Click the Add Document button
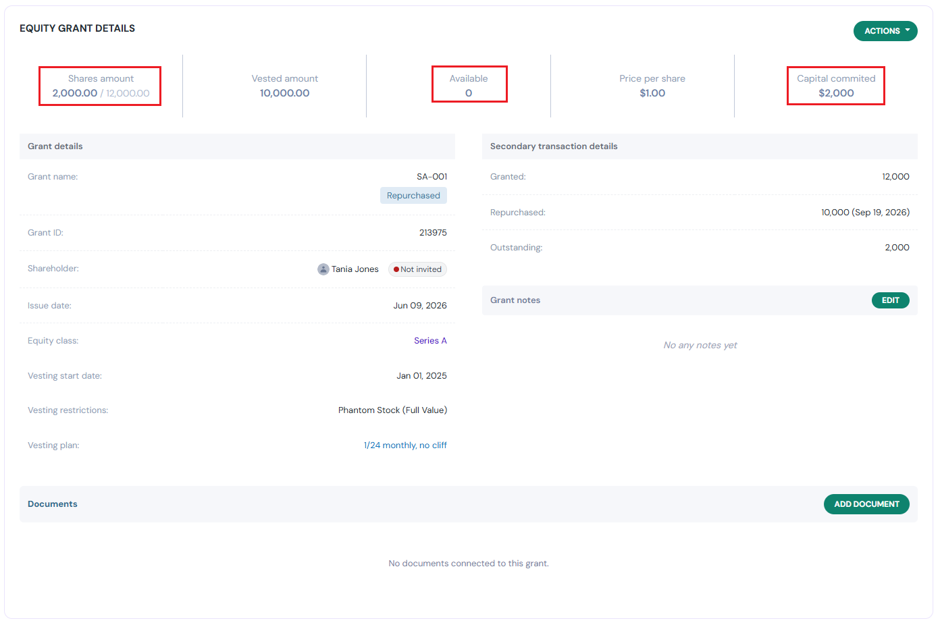Image resolution: width=940 pixels, height=625 pixels. click(866, 504)
